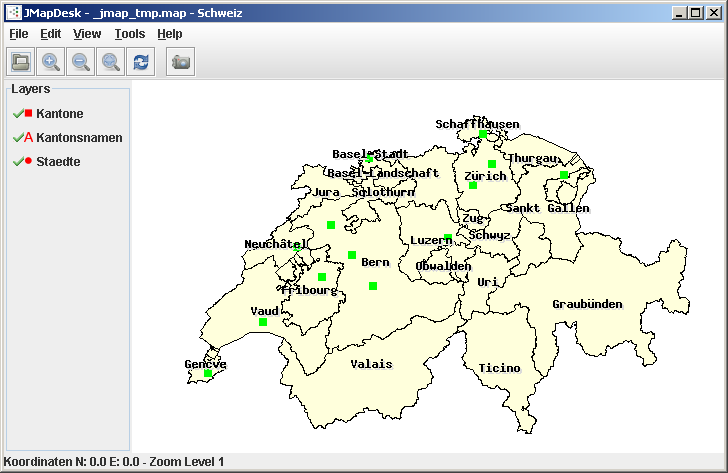This screenshot has height=473, width=728.
Task: Uncheck the Kantone layer green checkmark
Action: [x=17, y=114]
